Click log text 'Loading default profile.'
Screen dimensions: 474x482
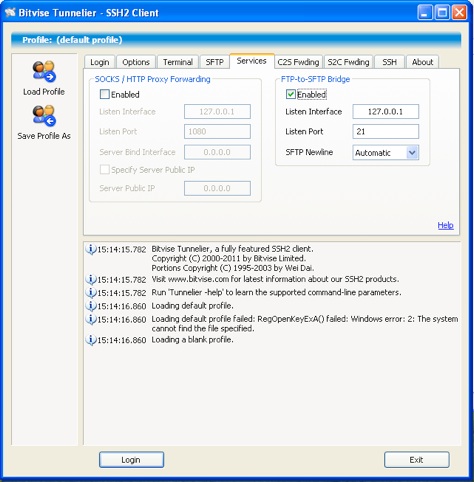coord(192,306)
